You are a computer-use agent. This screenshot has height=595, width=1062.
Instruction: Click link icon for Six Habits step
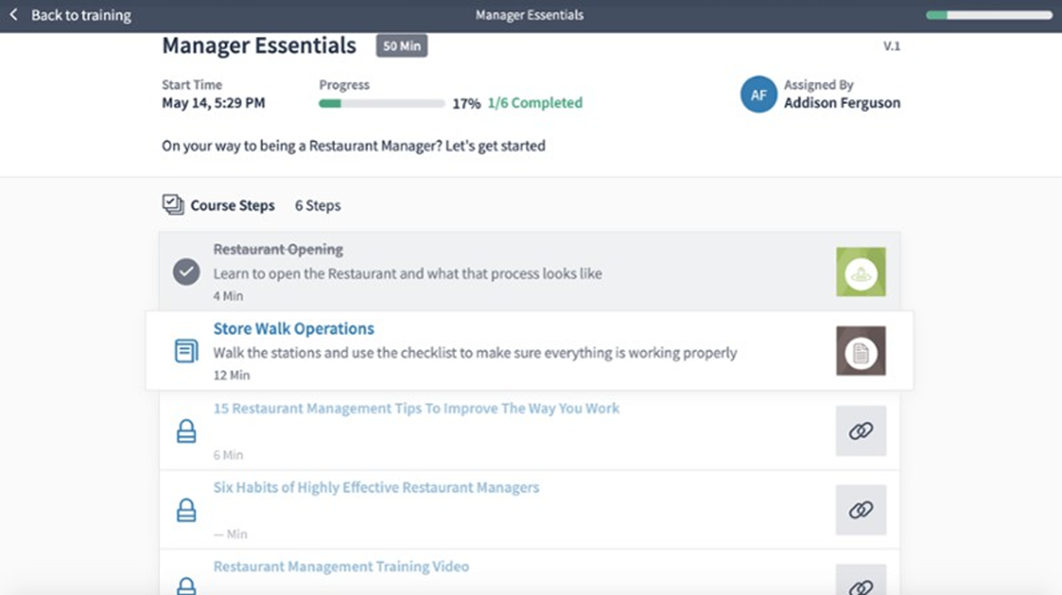(x=860, y=510)
